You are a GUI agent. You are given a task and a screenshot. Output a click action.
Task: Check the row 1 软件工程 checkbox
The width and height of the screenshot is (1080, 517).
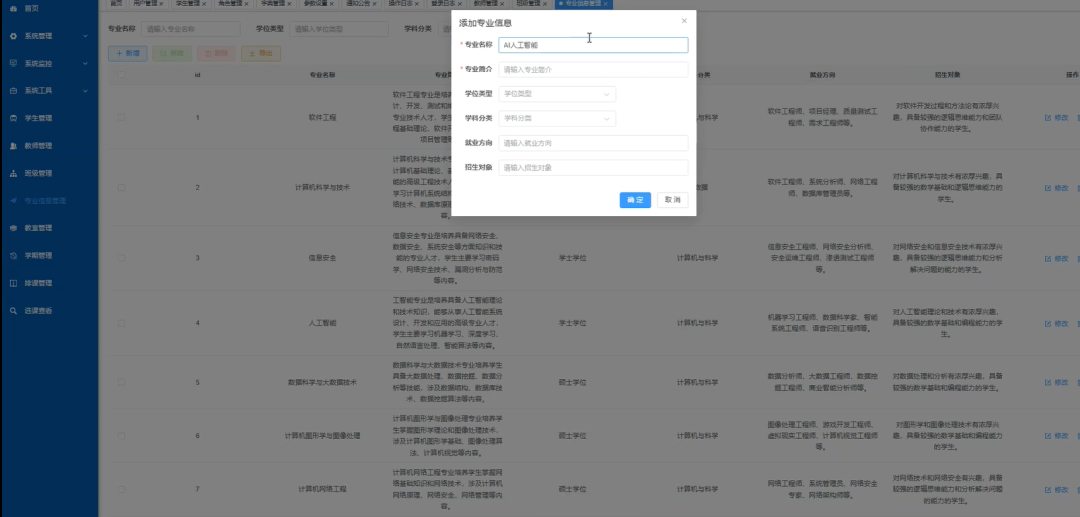tap(121, 118)
